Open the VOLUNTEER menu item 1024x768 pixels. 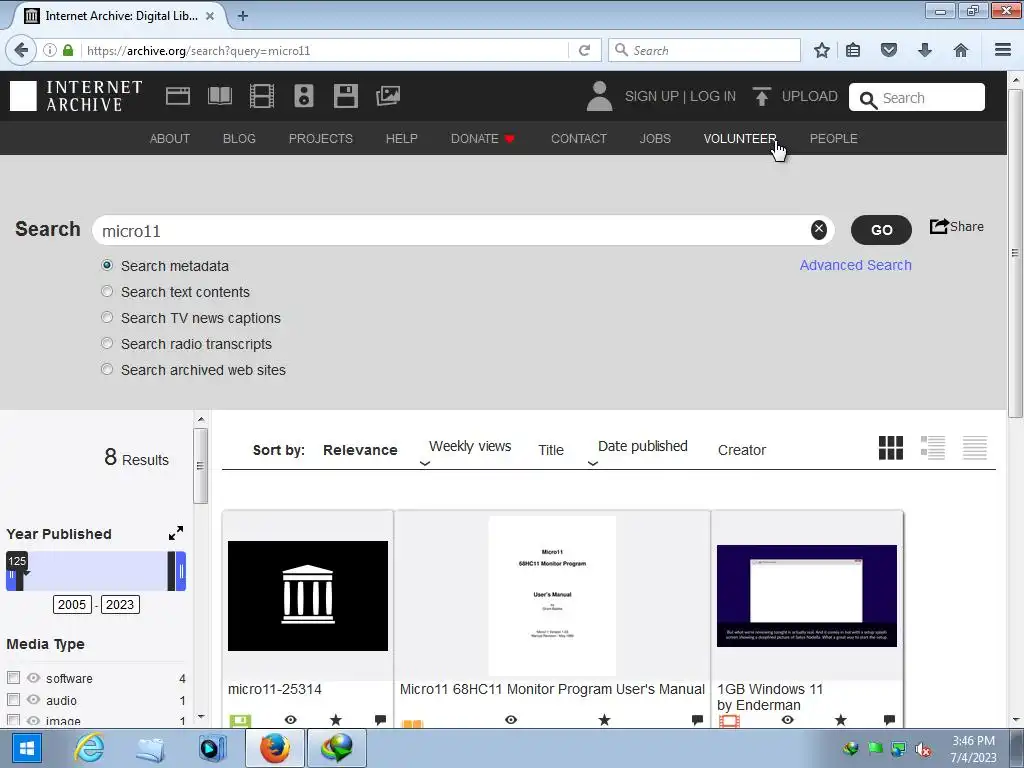click(740, 138)
